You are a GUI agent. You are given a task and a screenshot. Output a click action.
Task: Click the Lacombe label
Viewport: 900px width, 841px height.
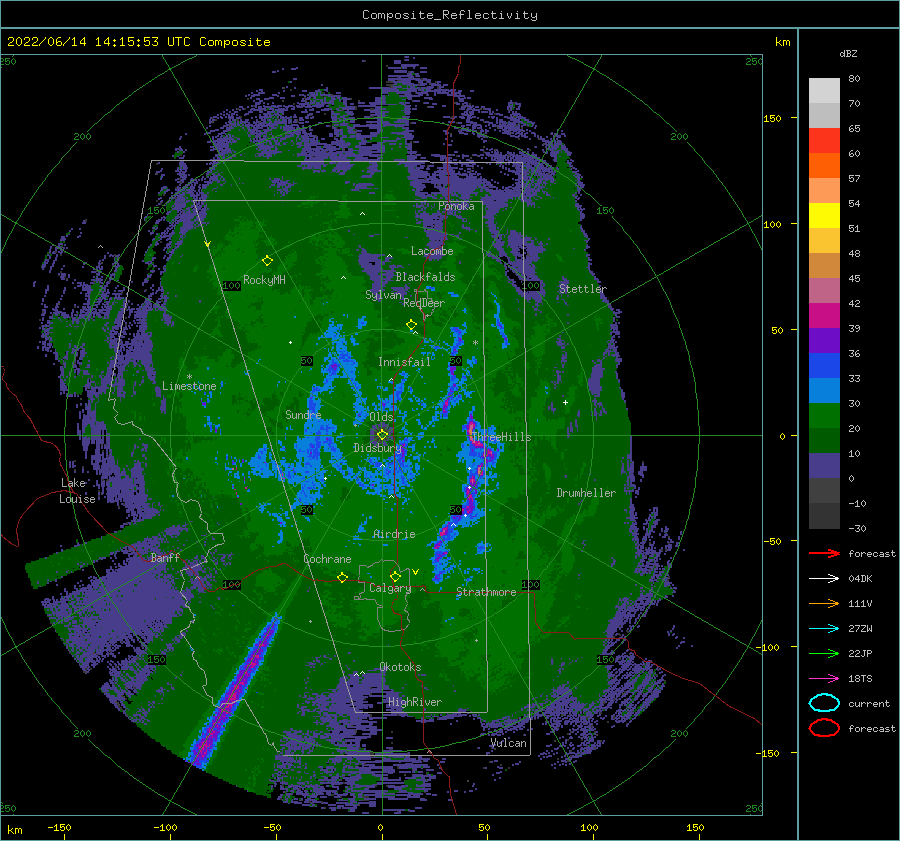(432, 251)
